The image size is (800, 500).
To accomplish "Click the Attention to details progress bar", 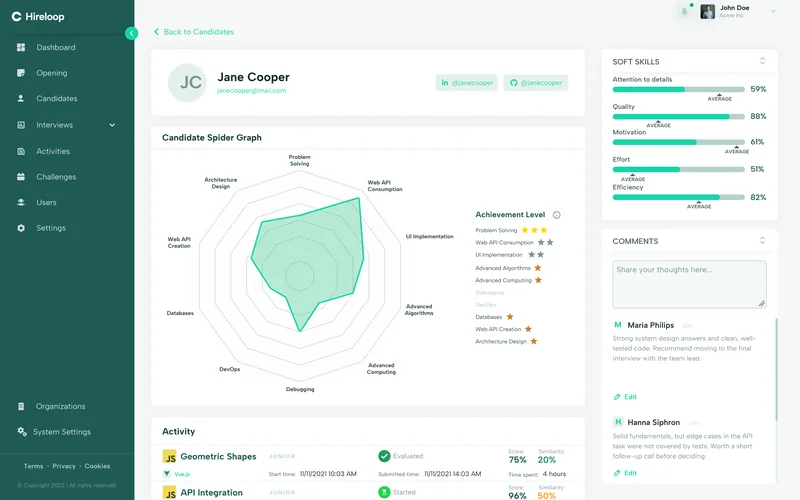I will (679, 89).
